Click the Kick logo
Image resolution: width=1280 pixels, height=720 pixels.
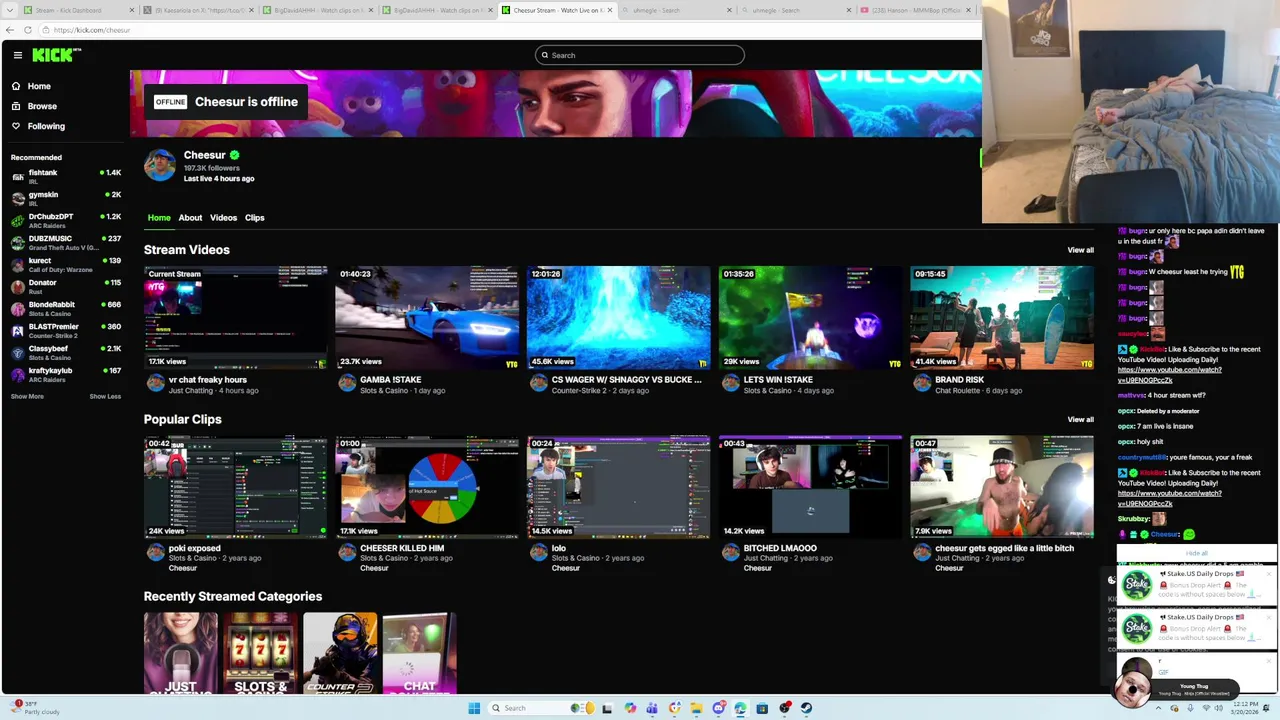(56, 55)
